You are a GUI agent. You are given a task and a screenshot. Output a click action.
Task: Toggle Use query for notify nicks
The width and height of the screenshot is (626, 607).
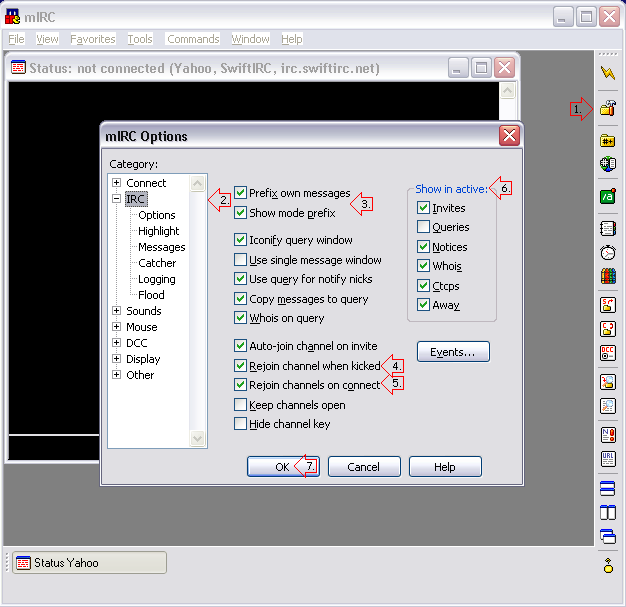240,279
